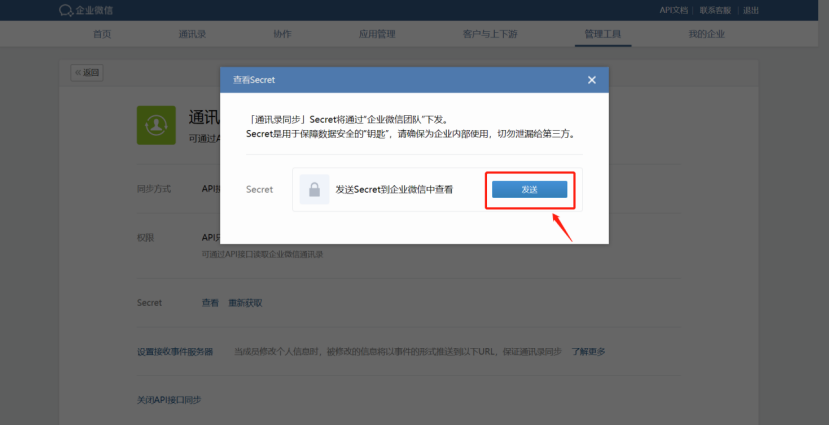Click the 关闭API接口同步 link
Image resolution: width=830 pixels, height=426 pixels.
click(169, 400)
